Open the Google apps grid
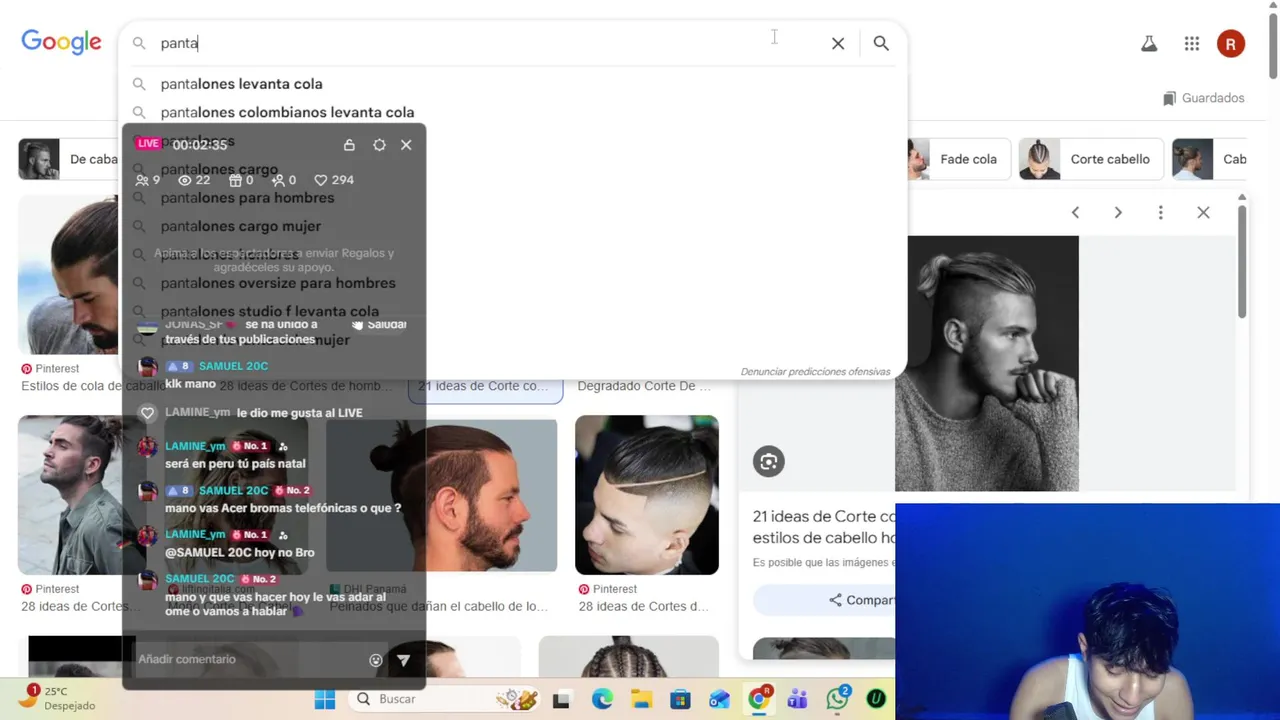 1191,43
